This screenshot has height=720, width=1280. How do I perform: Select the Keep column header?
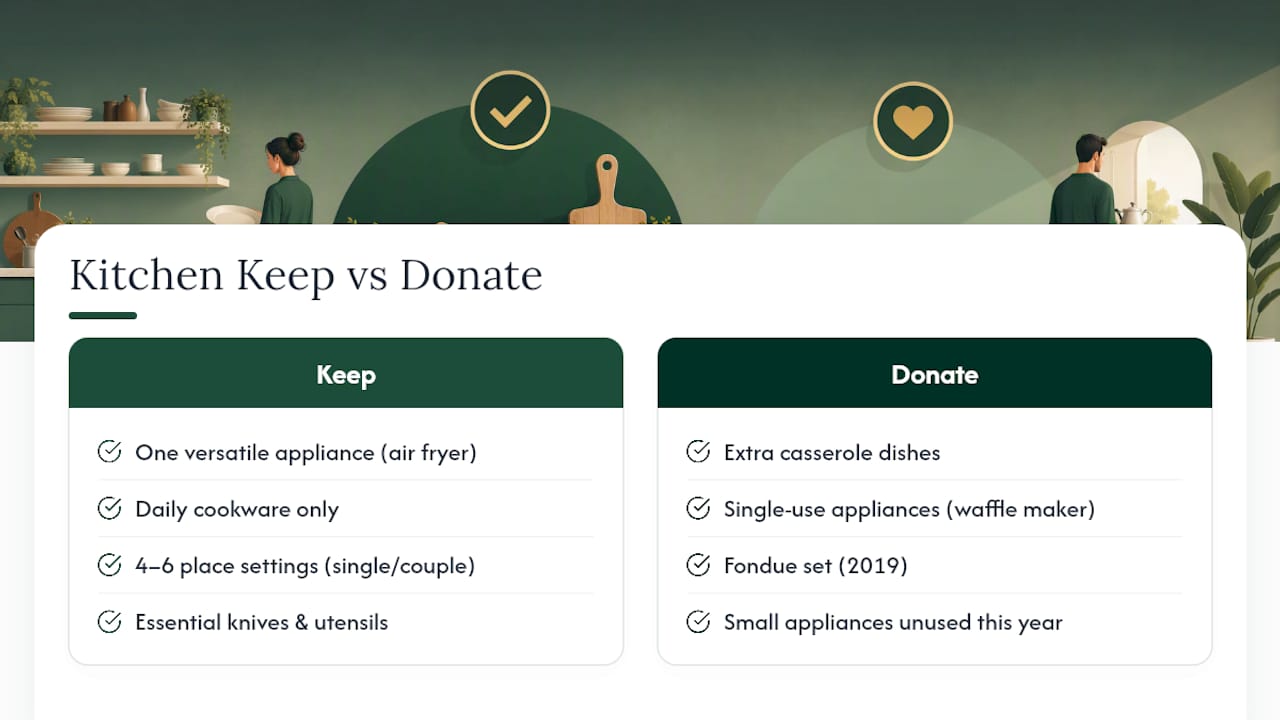click(x=346, y=373)
